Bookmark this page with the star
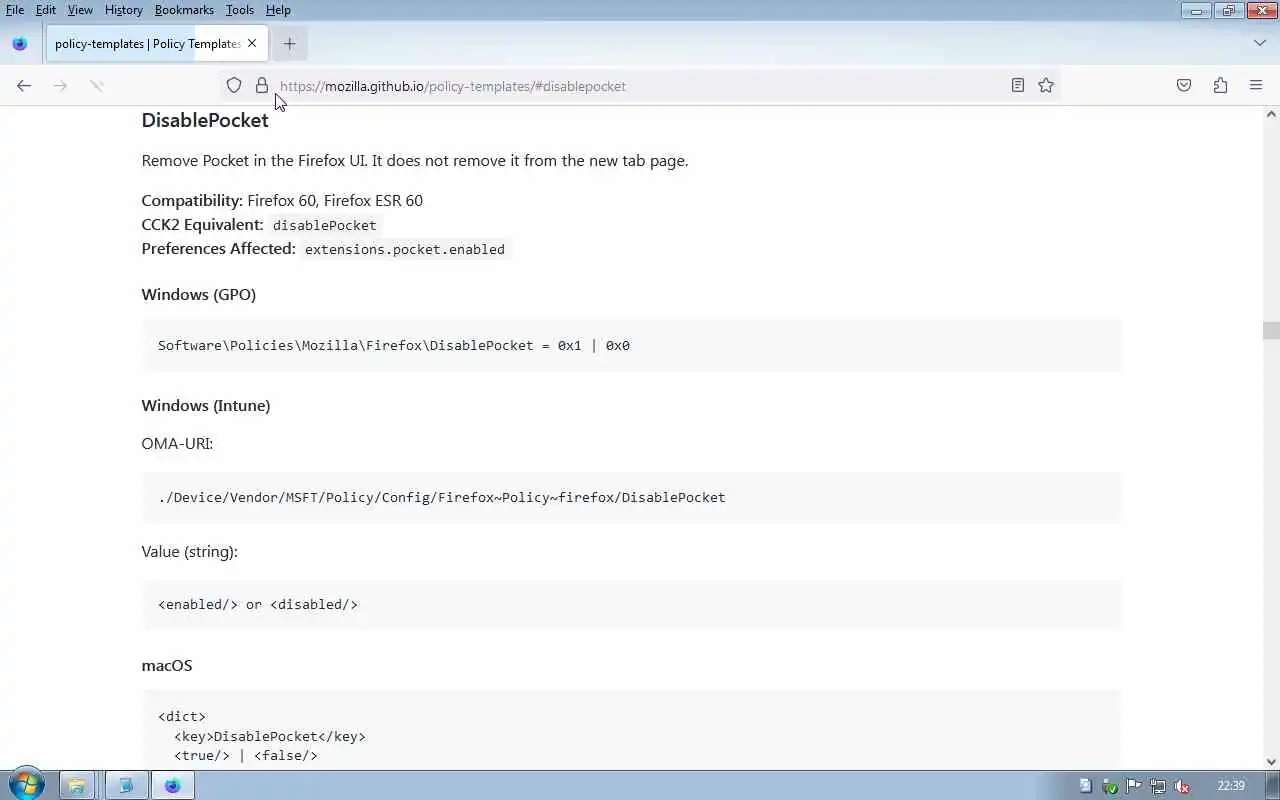This screenshot has width=1280, height=800. 1046,86
